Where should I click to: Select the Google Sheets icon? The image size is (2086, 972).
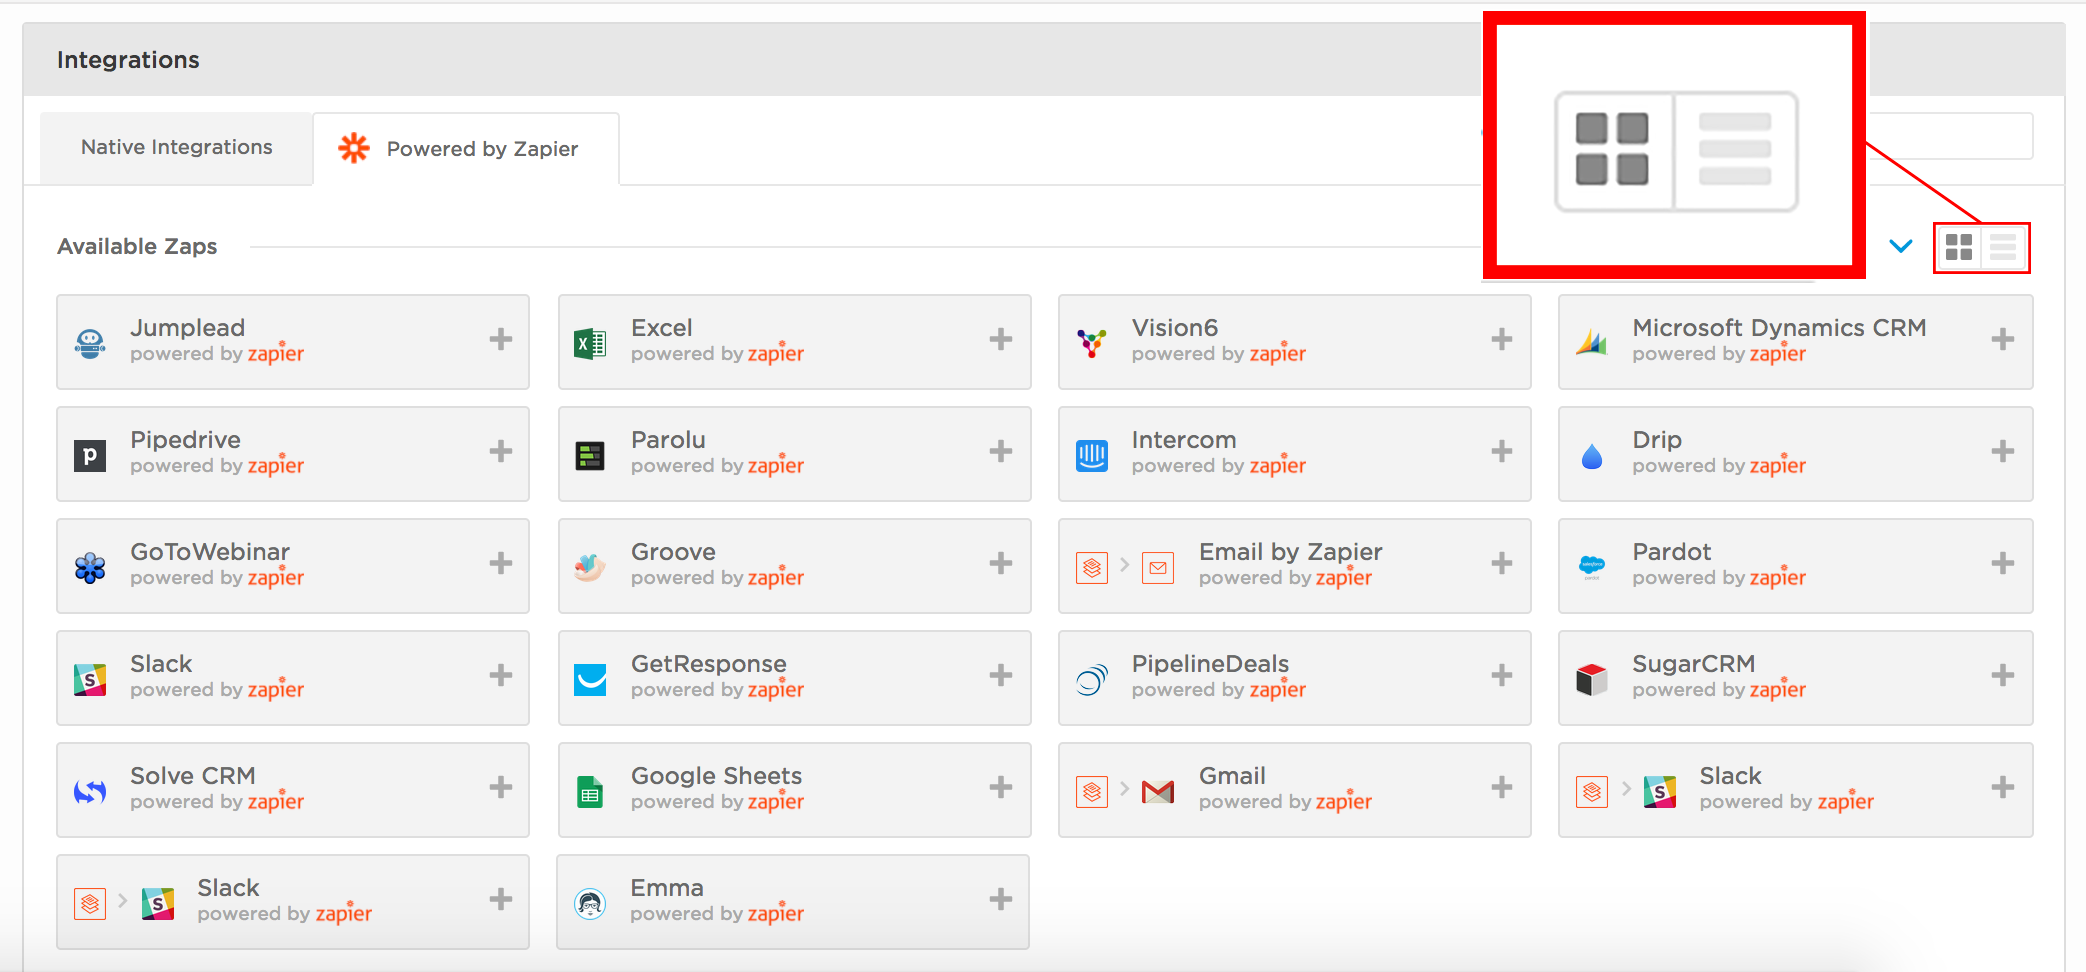pos(590,789)
